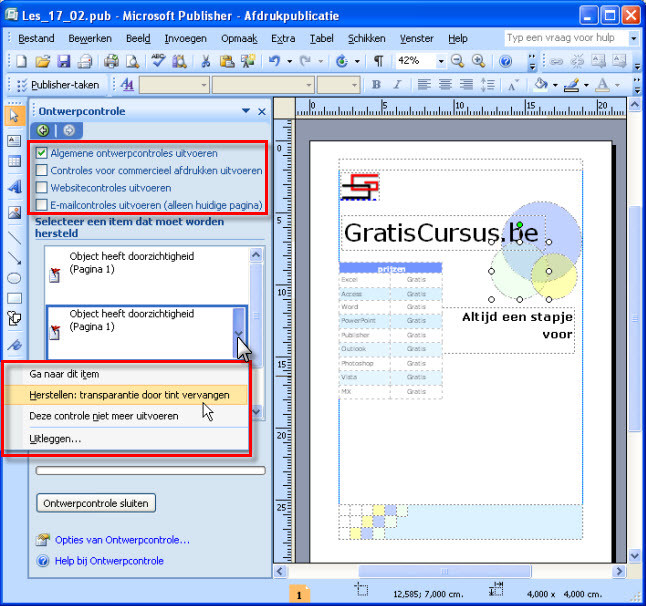Zoom in with the plus magnifier
Screen dimensions: 646x606
pos(478,61)
